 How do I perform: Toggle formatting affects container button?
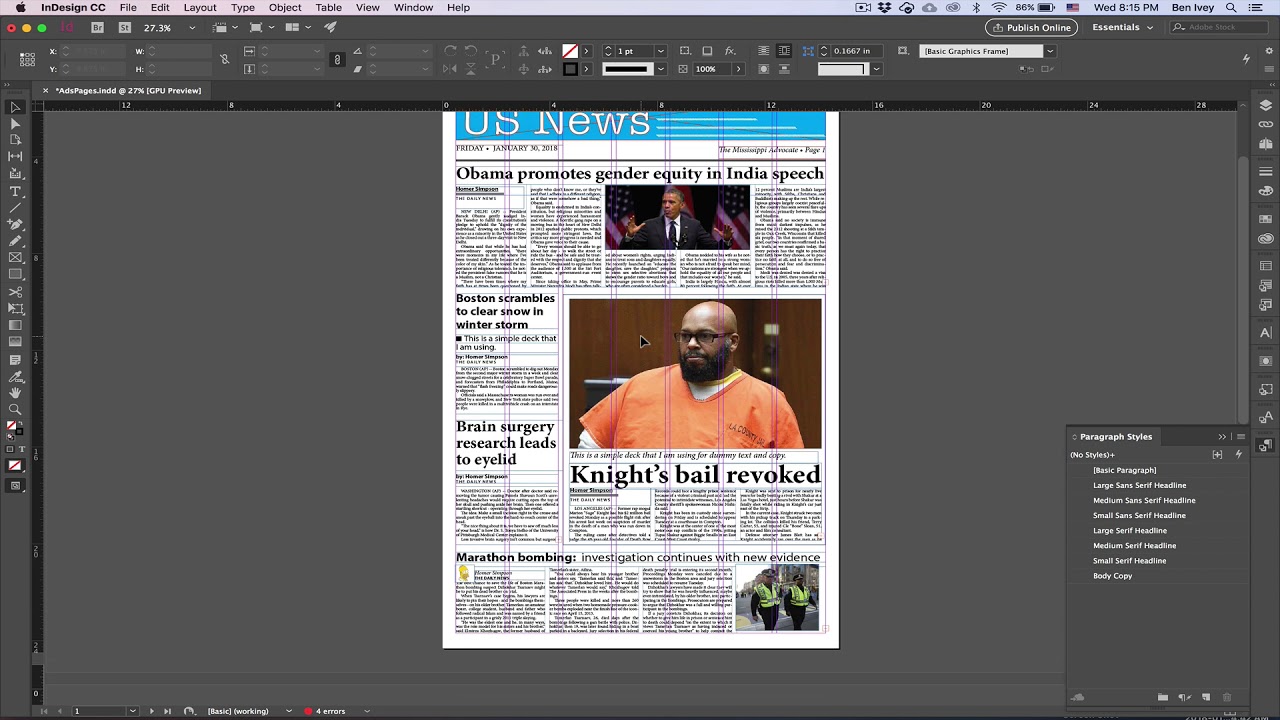coord(9,449)
